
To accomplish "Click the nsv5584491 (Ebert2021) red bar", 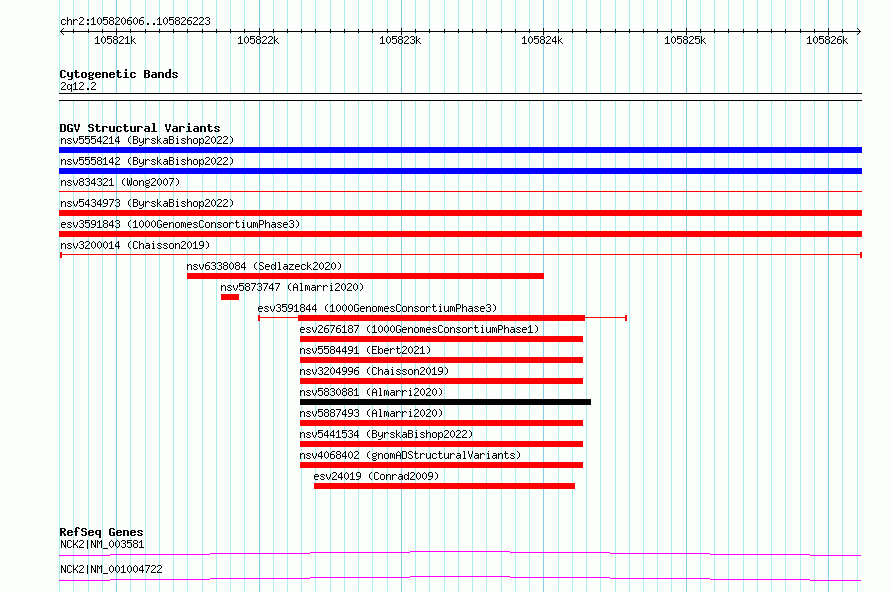I will 441,360.
